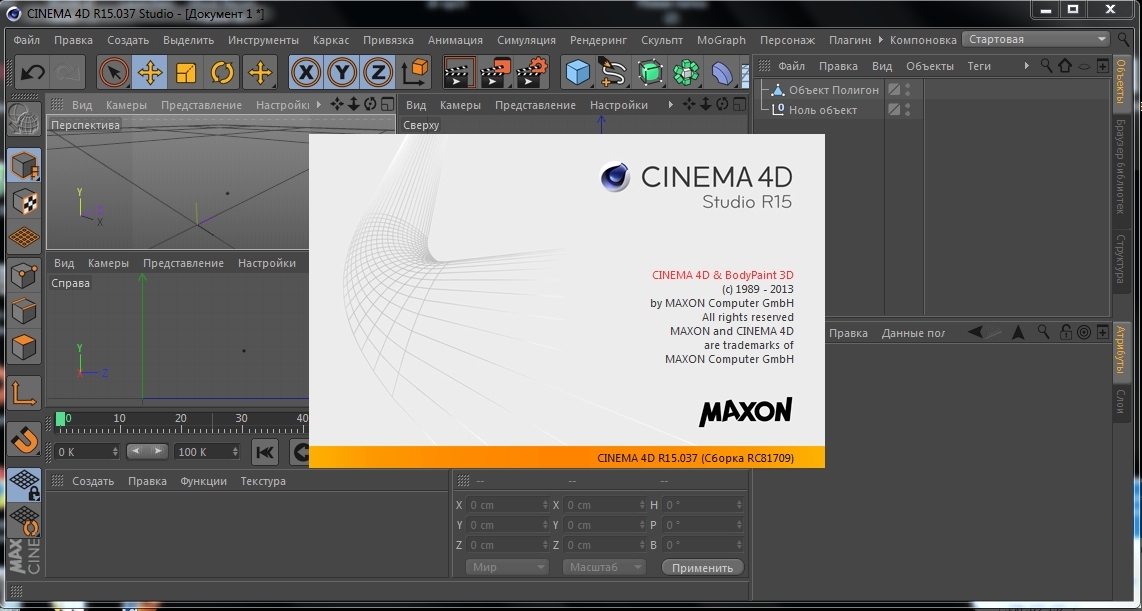Expand the hidden main menu items arrow
Viewport: 1142px width, 611px height.
click(x=881, y=40)
